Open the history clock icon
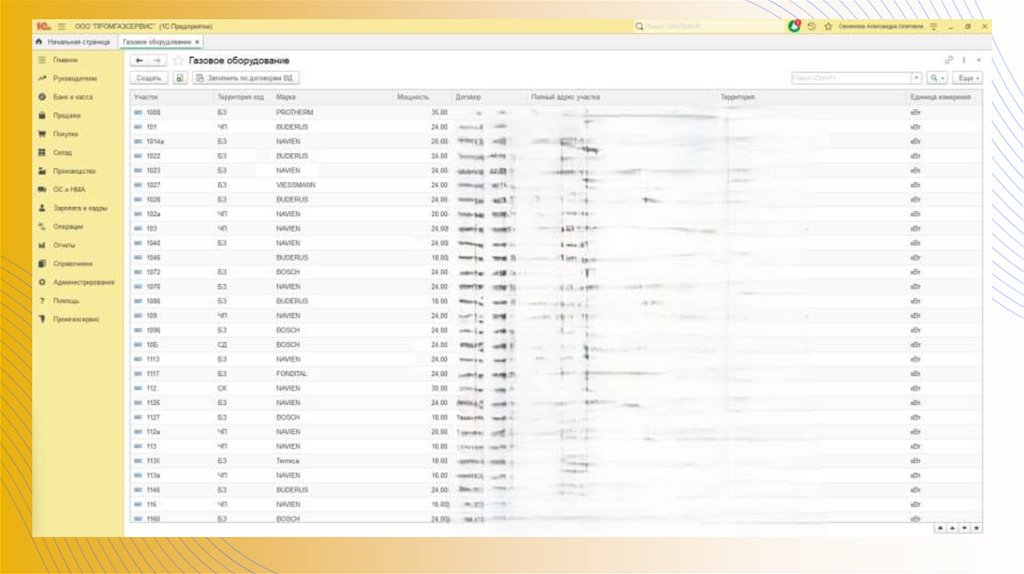 [x=812, y=26]
